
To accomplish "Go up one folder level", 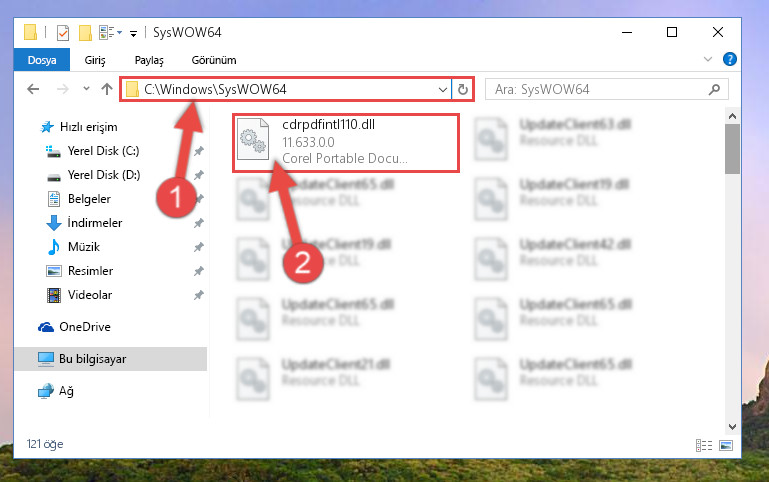I will click(x=106, y=89).
